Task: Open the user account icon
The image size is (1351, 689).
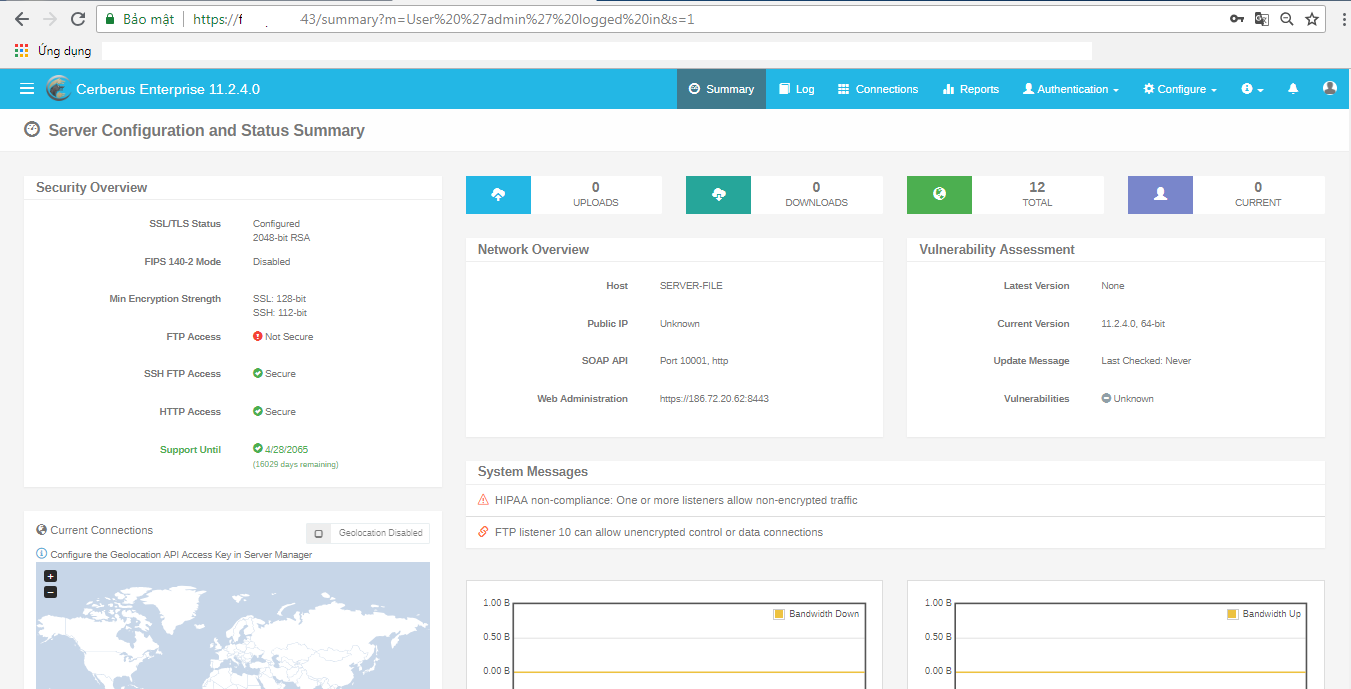Action: (x=1330, y=88)
